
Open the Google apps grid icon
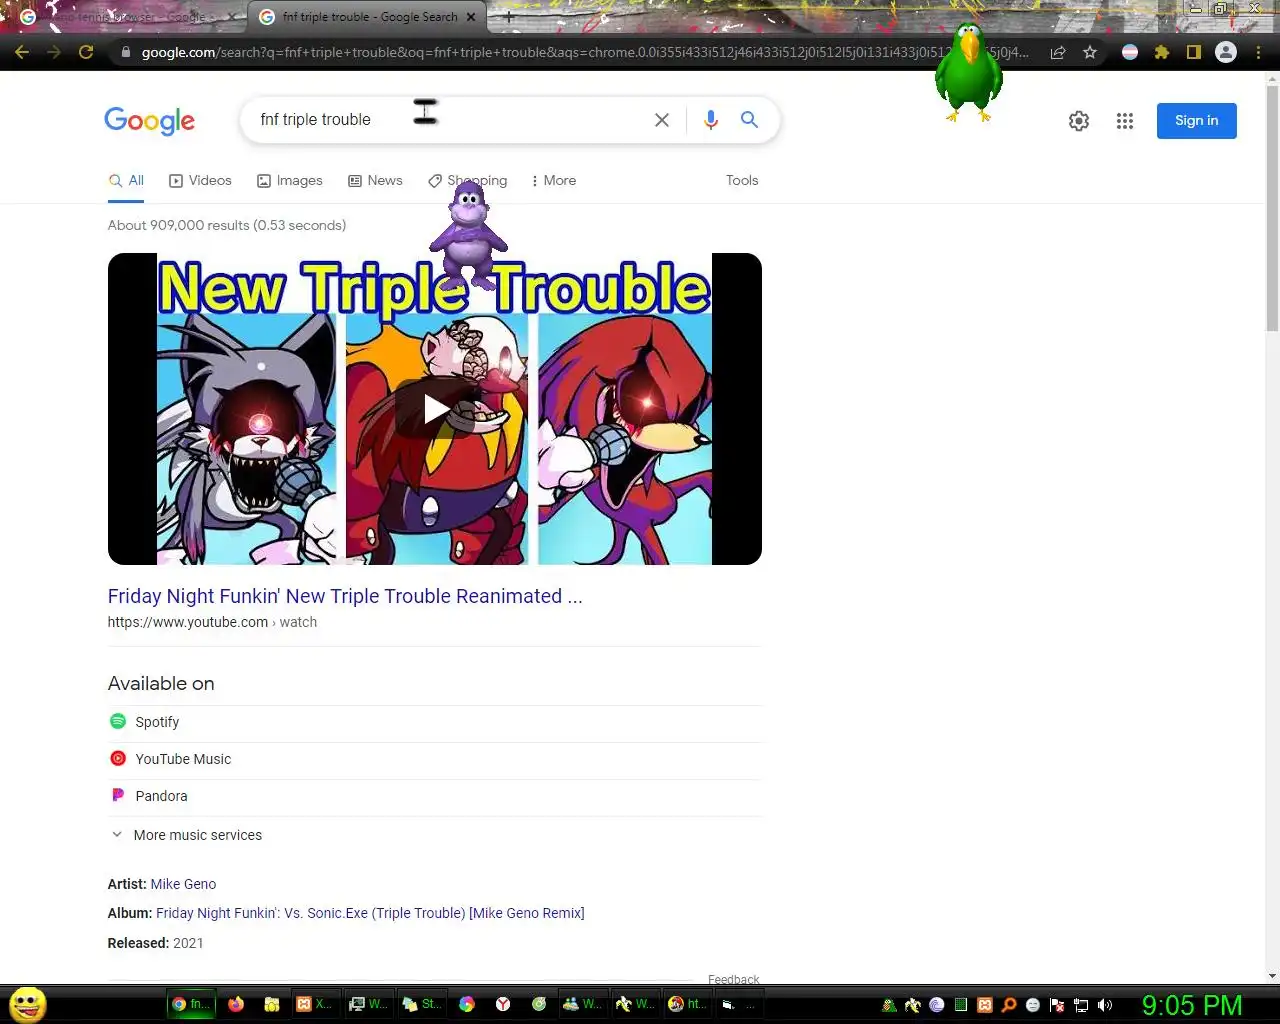tap(1125, 121)
